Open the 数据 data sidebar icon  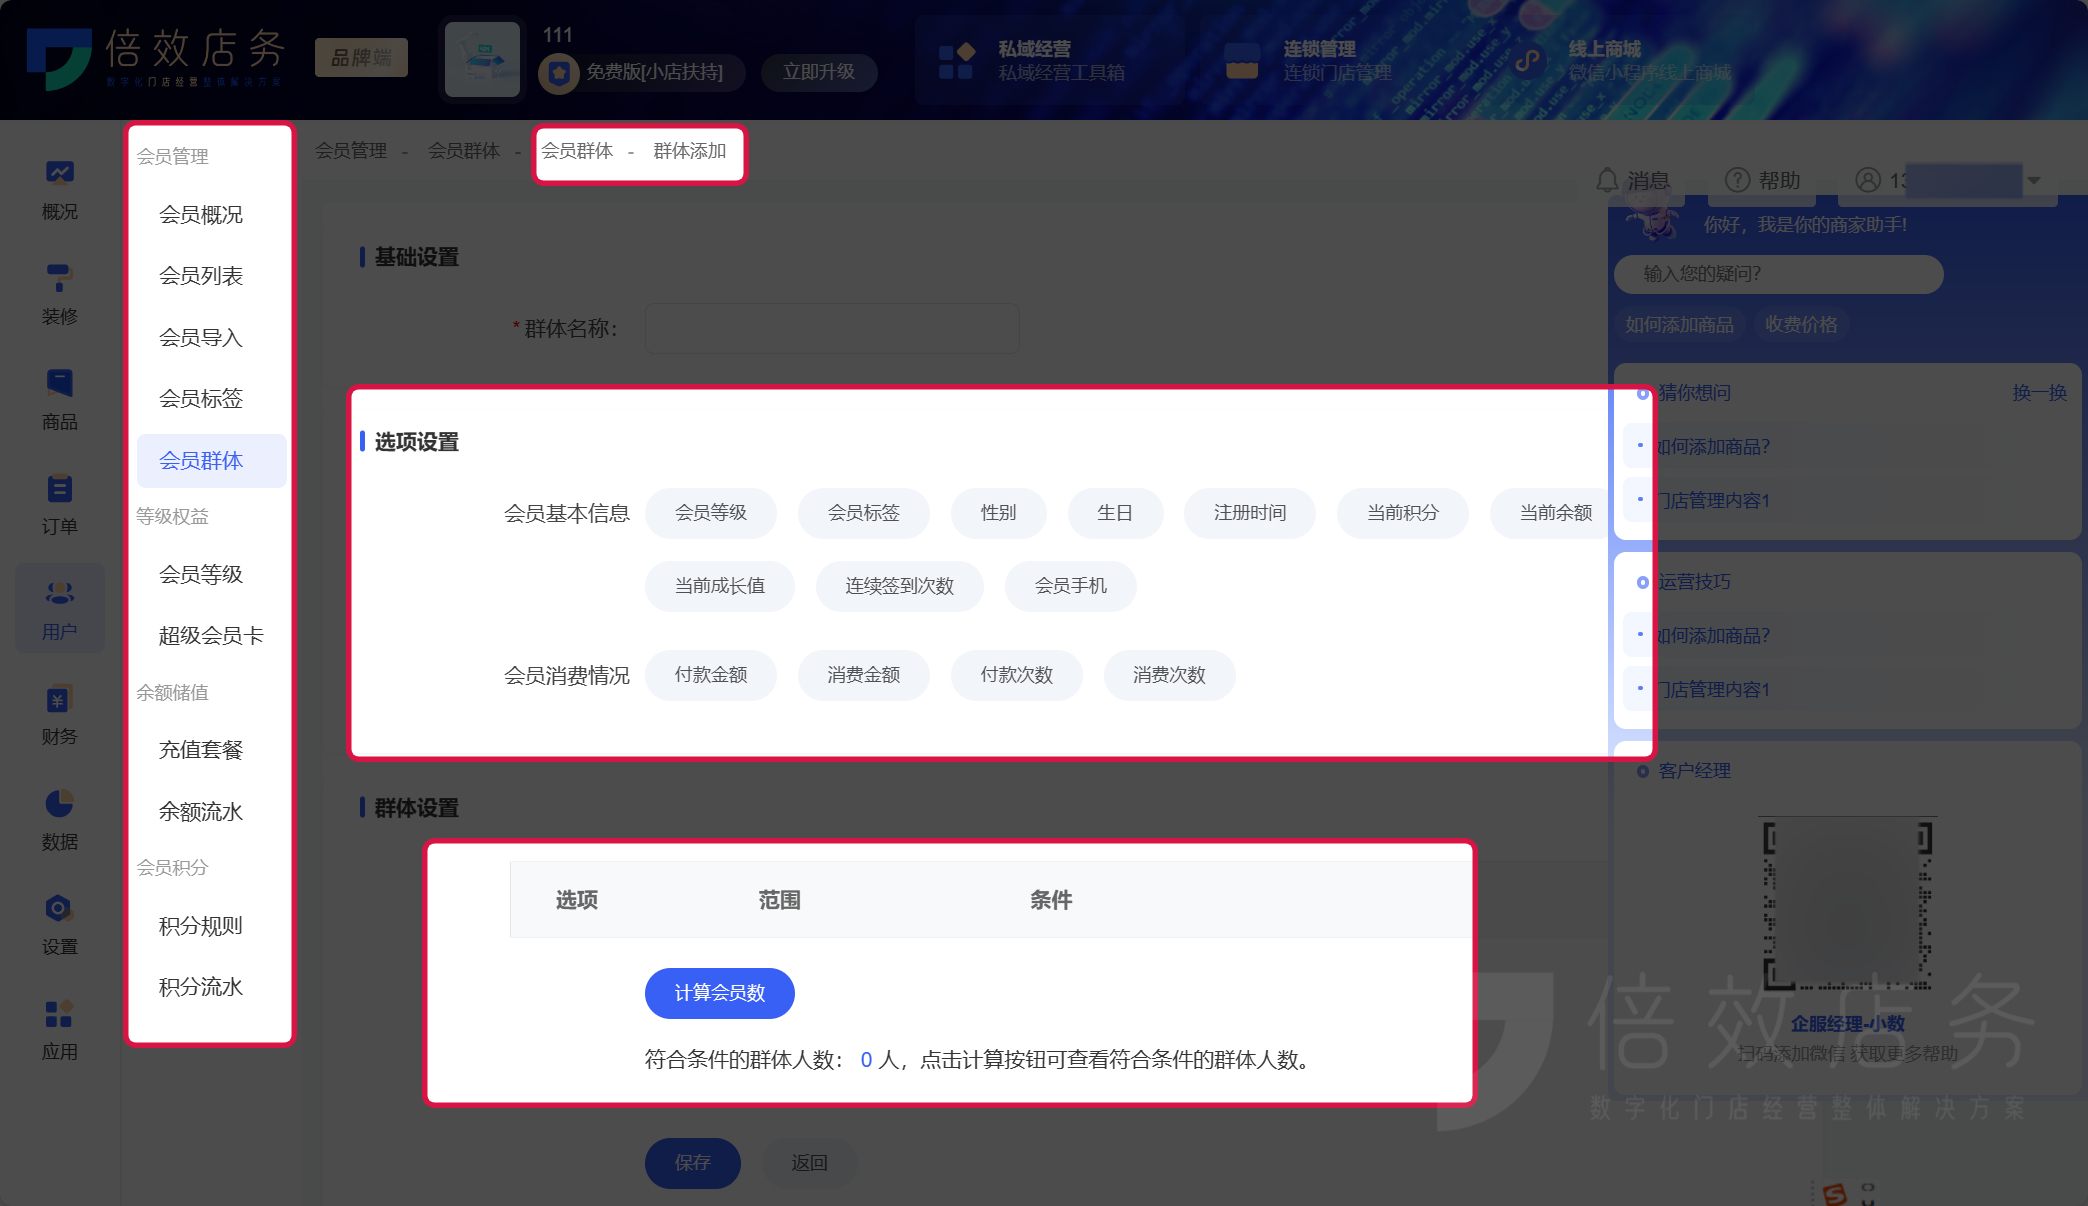coord(59,819)
